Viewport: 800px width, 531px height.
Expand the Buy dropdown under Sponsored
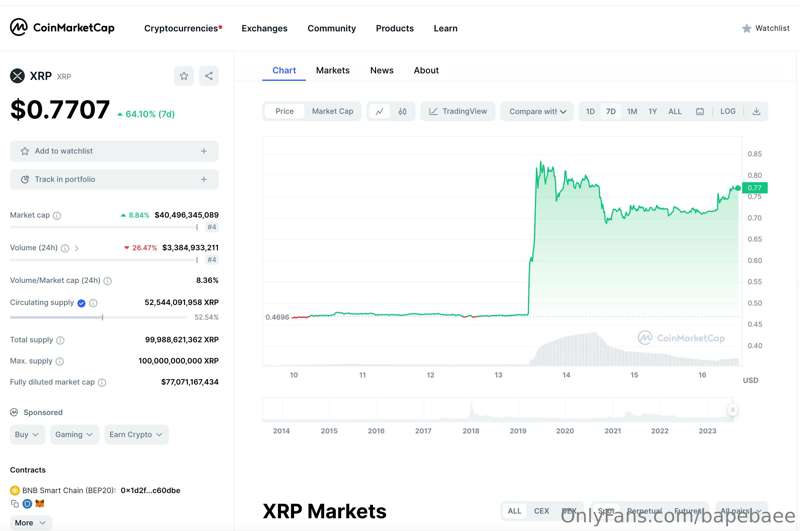coord(28,434)
